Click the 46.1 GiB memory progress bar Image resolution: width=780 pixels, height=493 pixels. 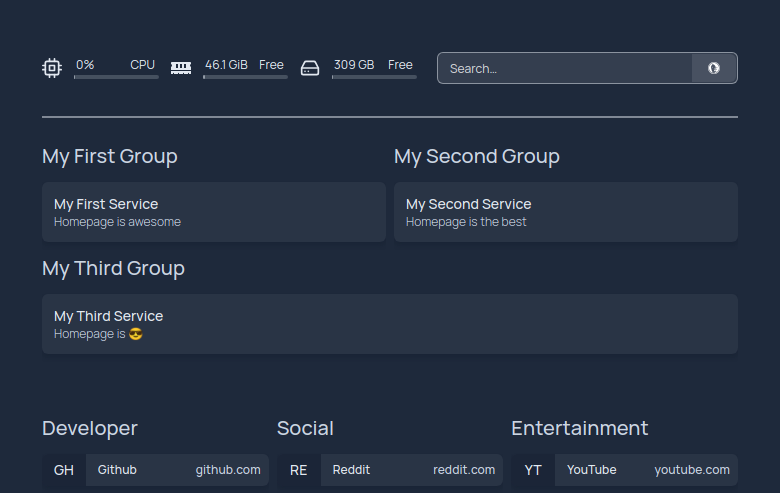tap(245, 77)
